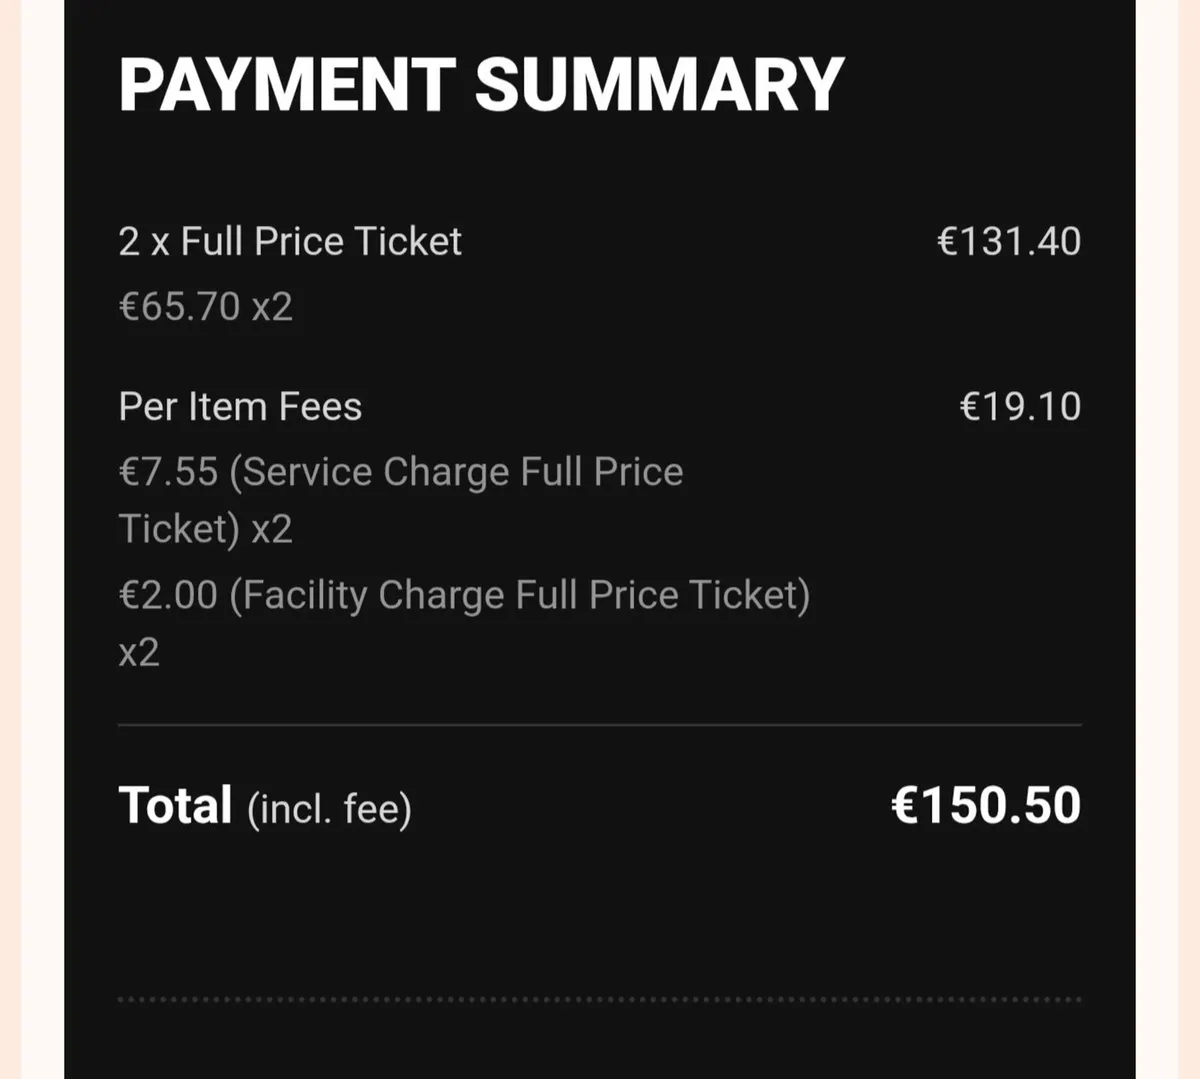1200x1079 pixels.
Task: Click the €2.00 Facility Charge line
Action: coord(465,595)
